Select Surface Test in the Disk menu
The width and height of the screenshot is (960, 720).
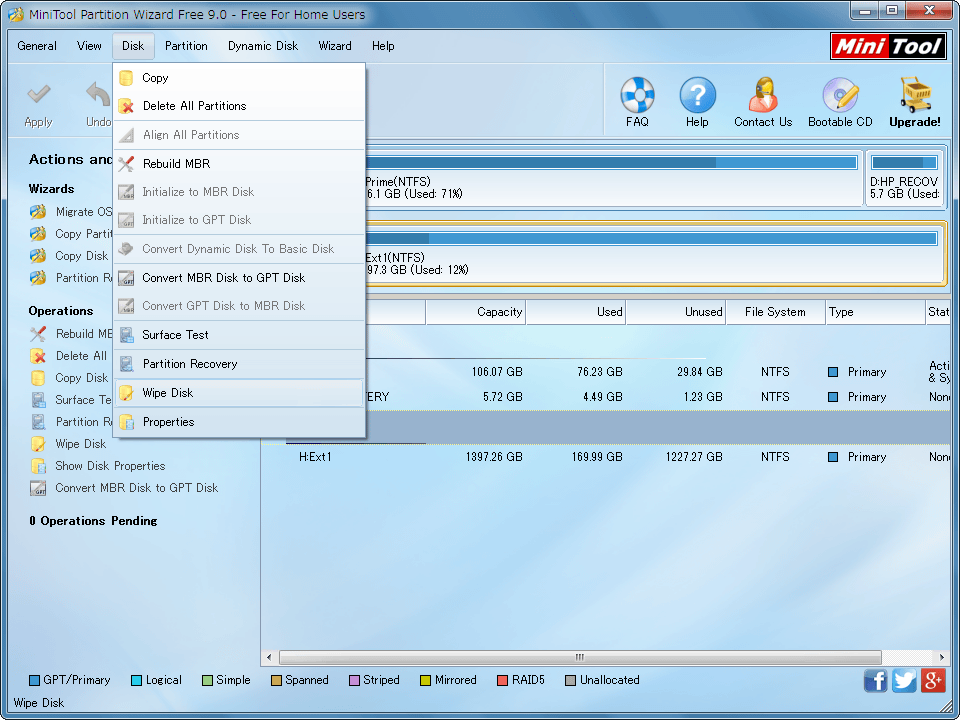pyautogui.click(x=239, y=335)
